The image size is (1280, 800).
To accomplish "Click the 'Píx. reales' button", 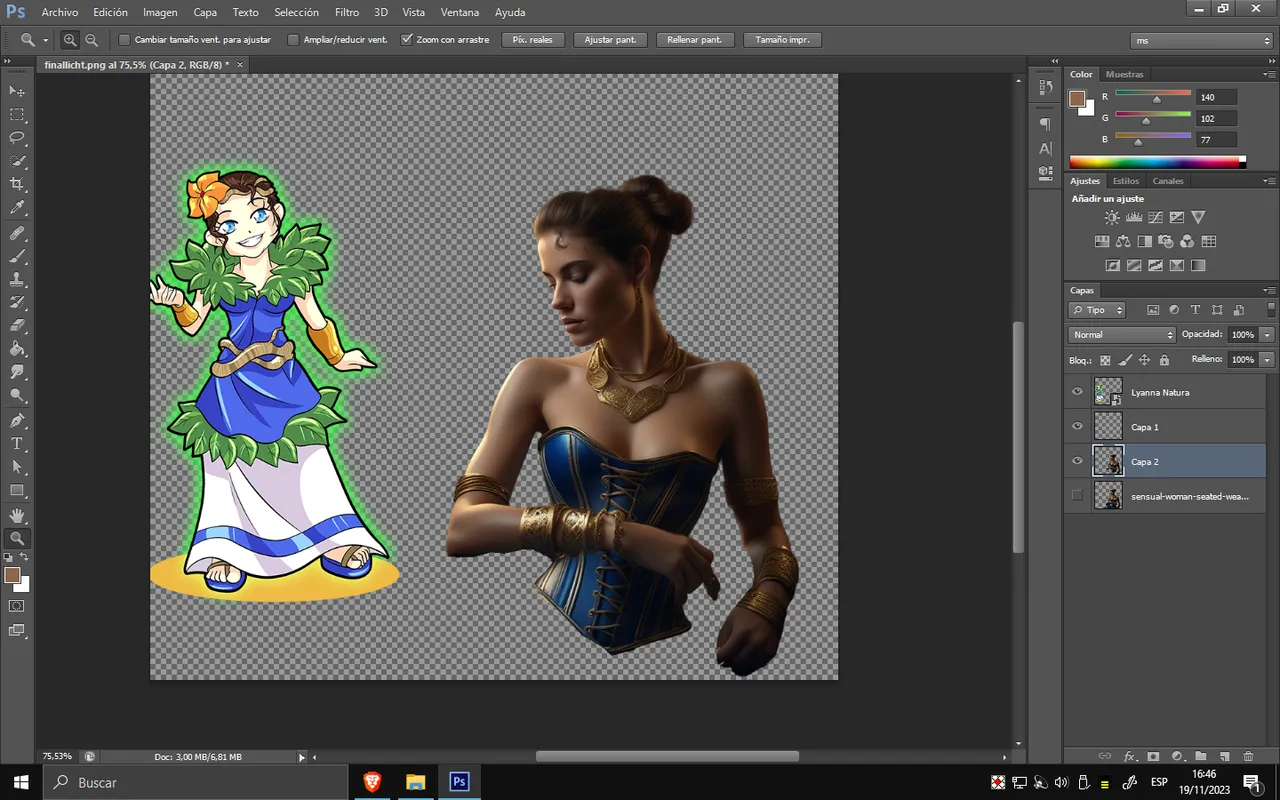I will point(532,40).
